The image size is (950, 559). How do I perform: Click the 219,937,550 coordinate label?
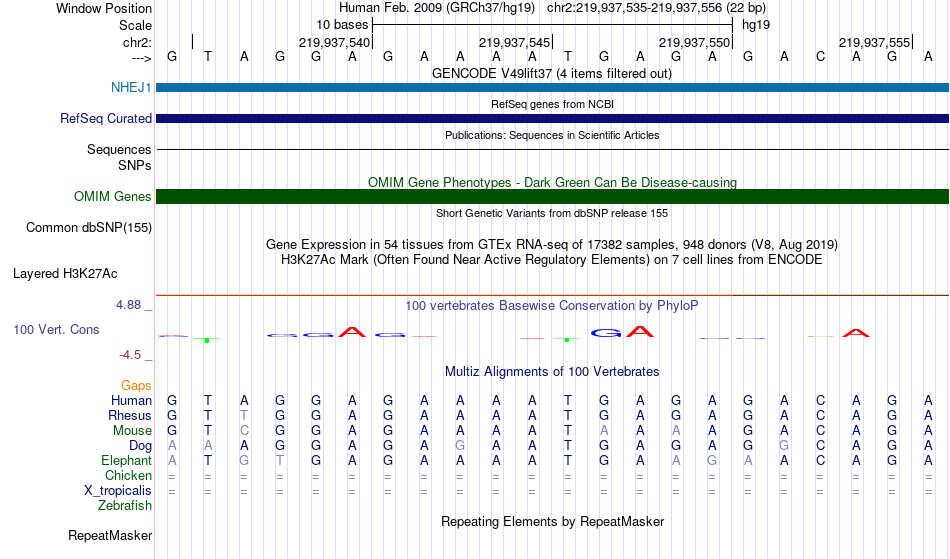click(x=694, y=42)
